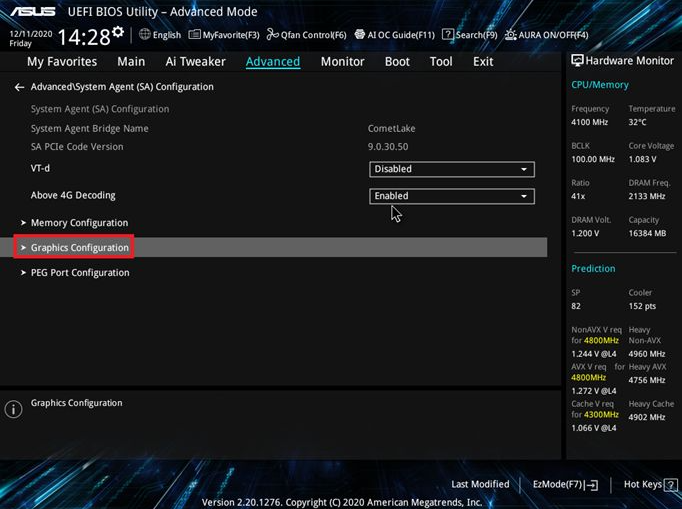The image size is (682, 509).
Task: Click the Qfan Control fan icon
Action: [272, 34]
